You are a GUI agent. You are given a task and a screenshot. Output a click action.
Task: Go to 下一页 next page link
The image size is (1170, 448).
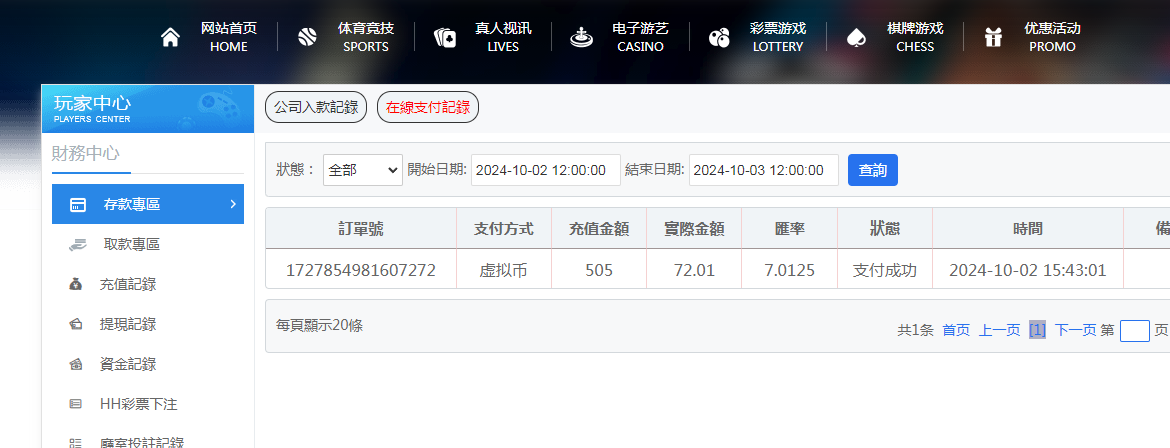click(x=1075, y=330)
